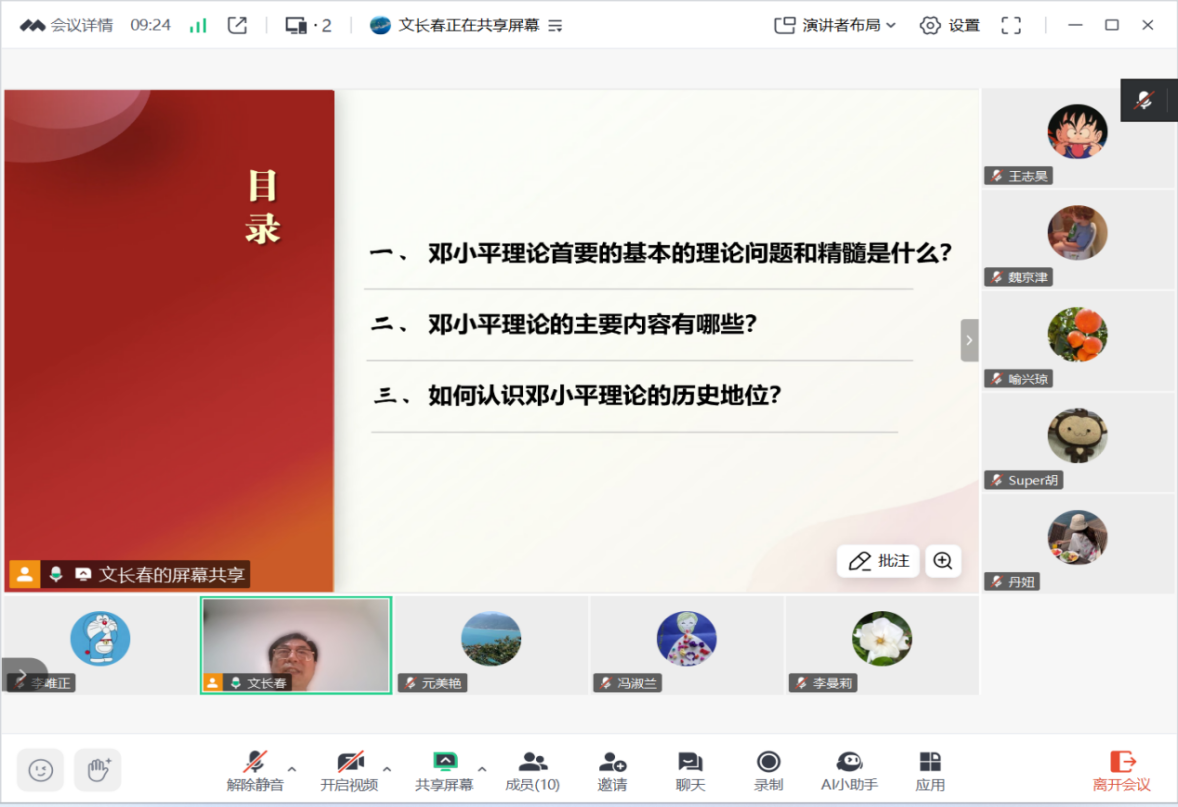Click the 批注 annotate button
The height and width of the screenshot is (807, 1178).
pyautogui.click(x=878, y=561)
